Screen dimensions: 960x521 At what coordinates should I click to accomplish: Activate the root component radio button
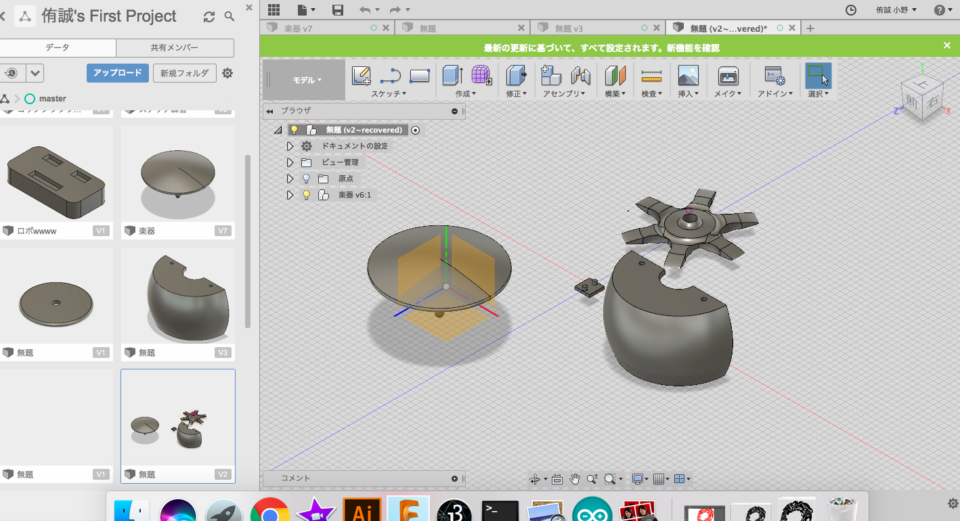(x=415, y=130)
